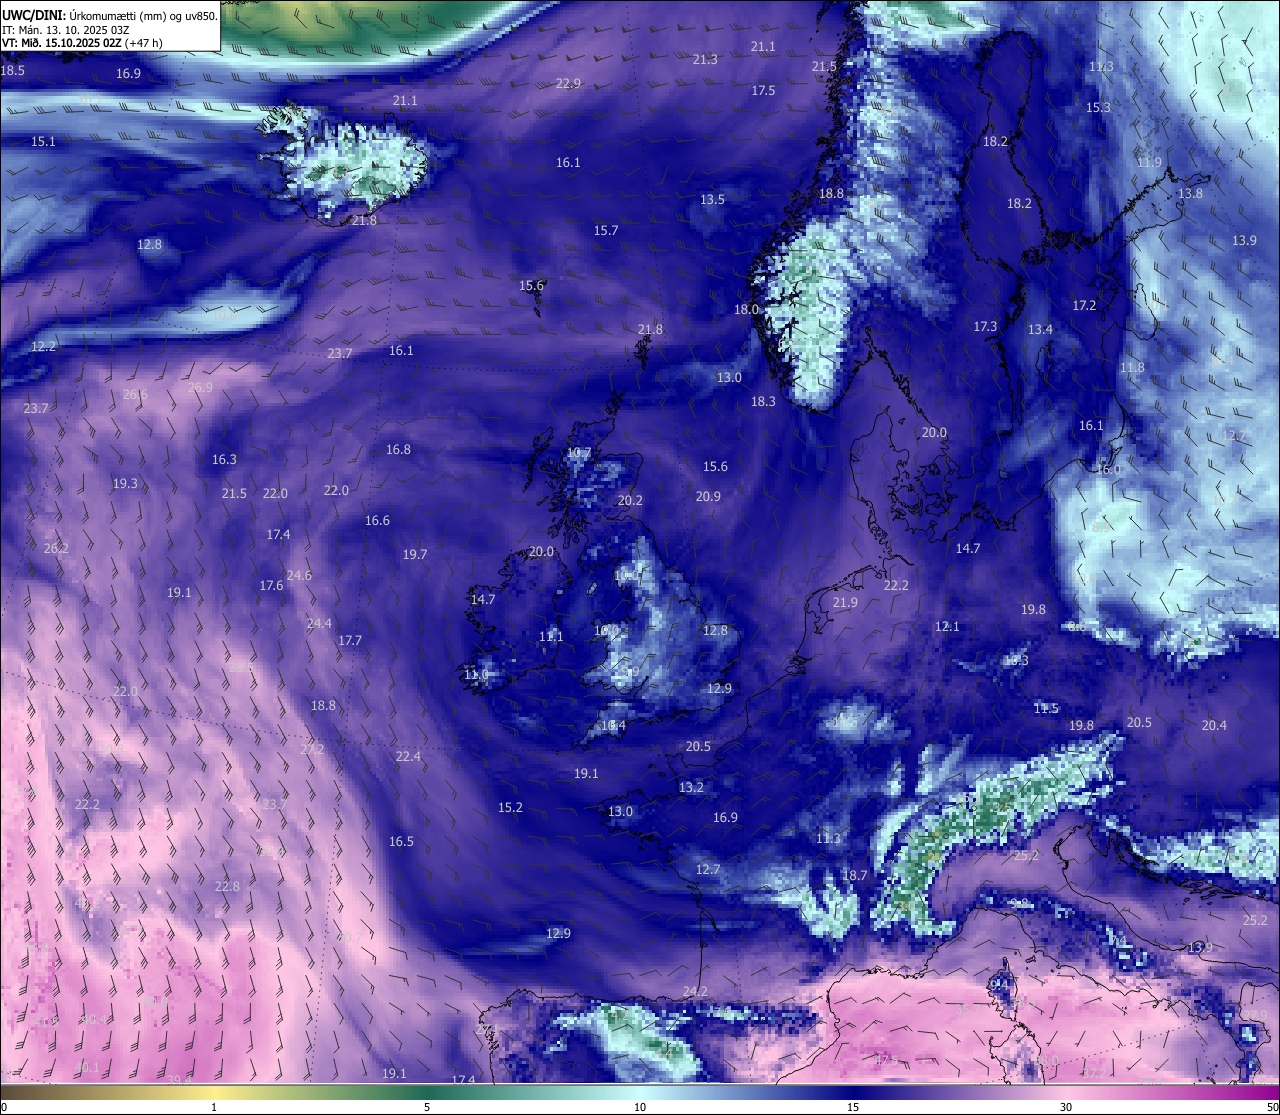
Task: Select the map value "24.6"
Action: (x=299, y=576)
